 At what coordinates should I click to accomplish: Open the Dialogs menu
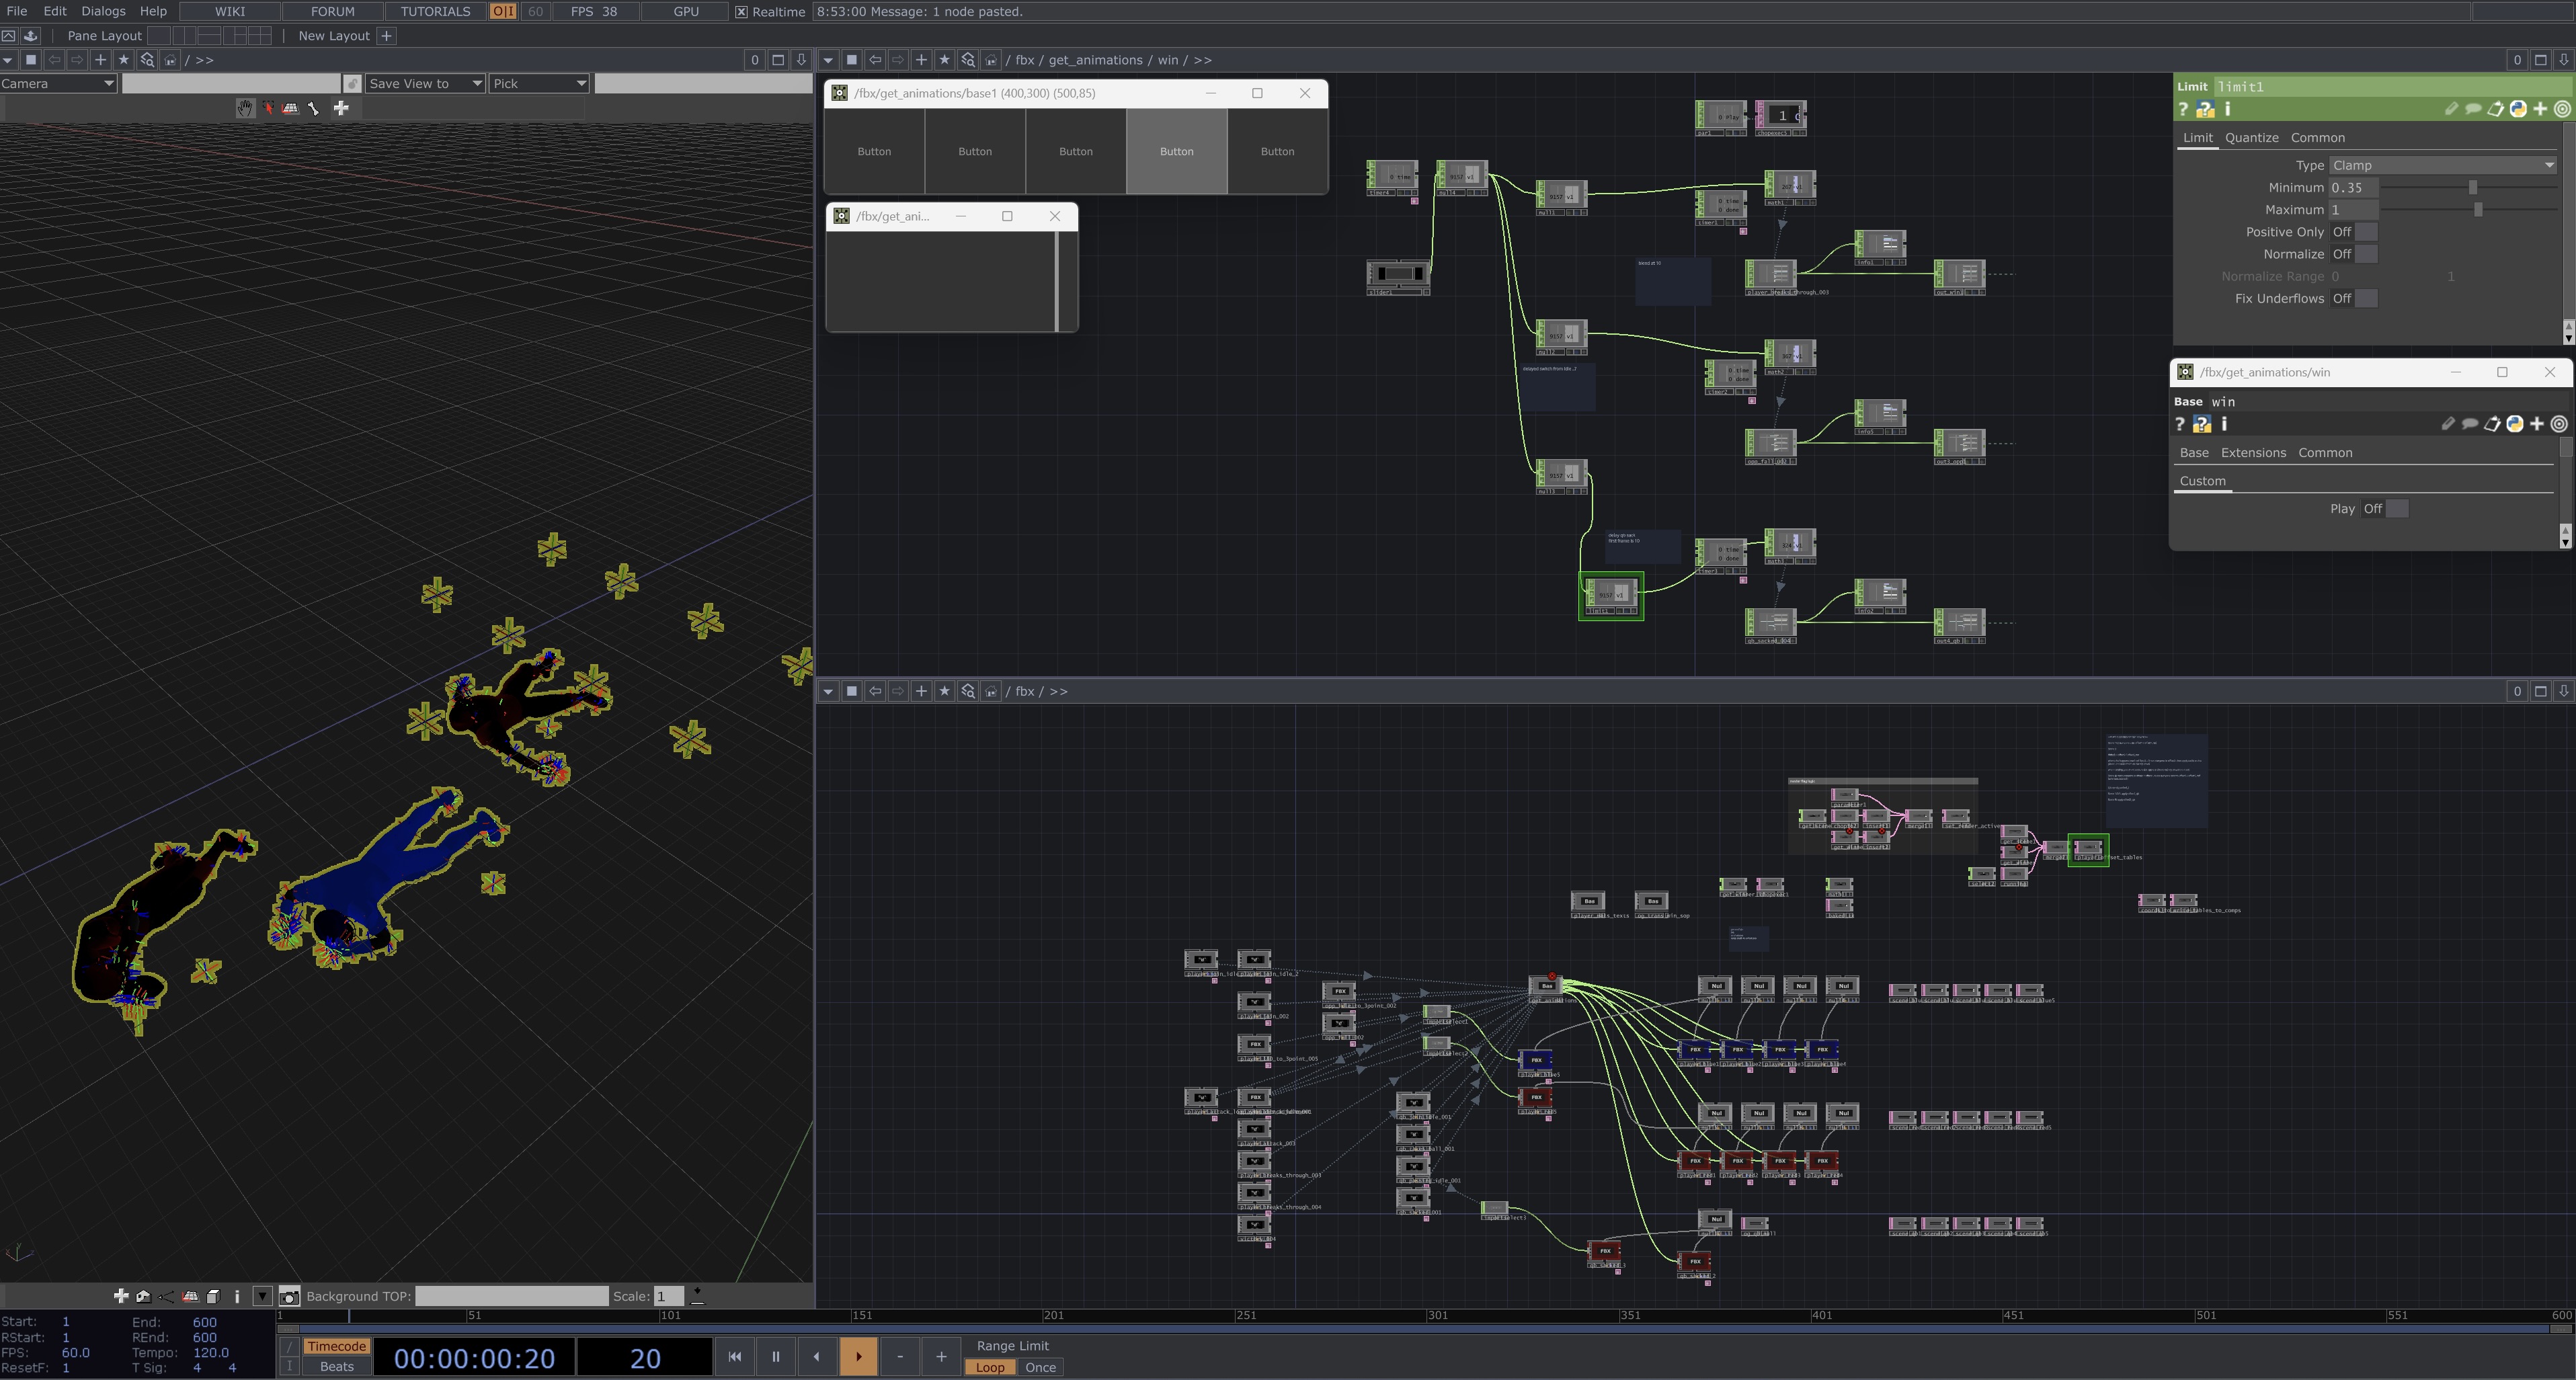pos(103,11)
